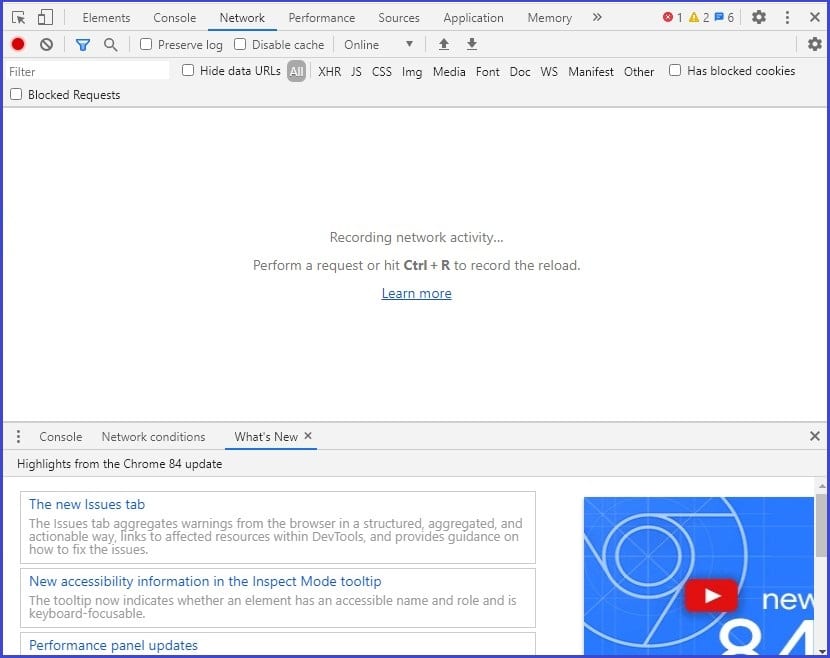Check Has blocked cookies option
830x658 pixels.
675,70
